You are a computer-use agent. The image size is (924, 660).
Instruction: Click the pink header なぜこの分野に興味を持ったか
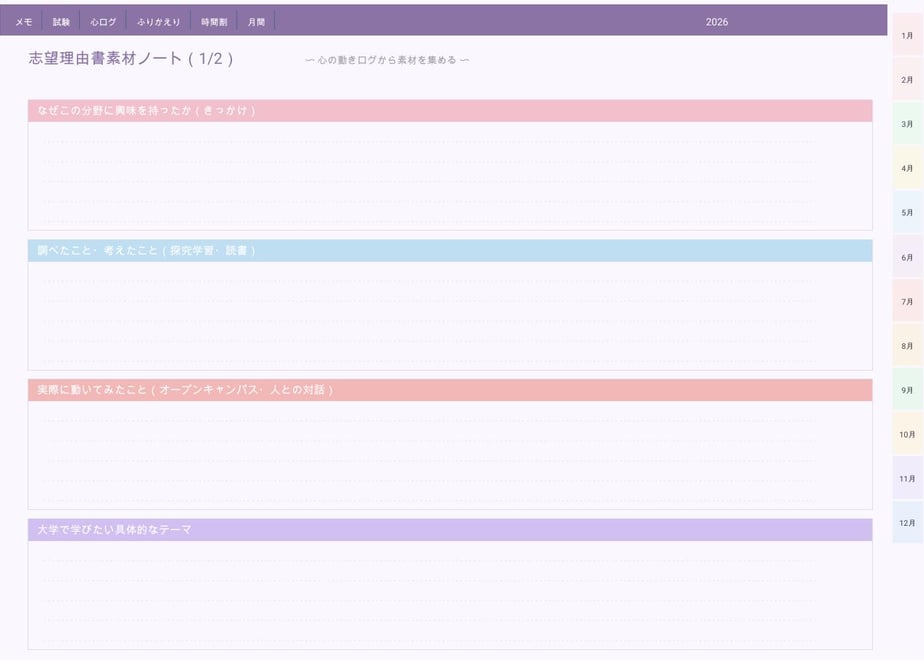pos(450,111)
